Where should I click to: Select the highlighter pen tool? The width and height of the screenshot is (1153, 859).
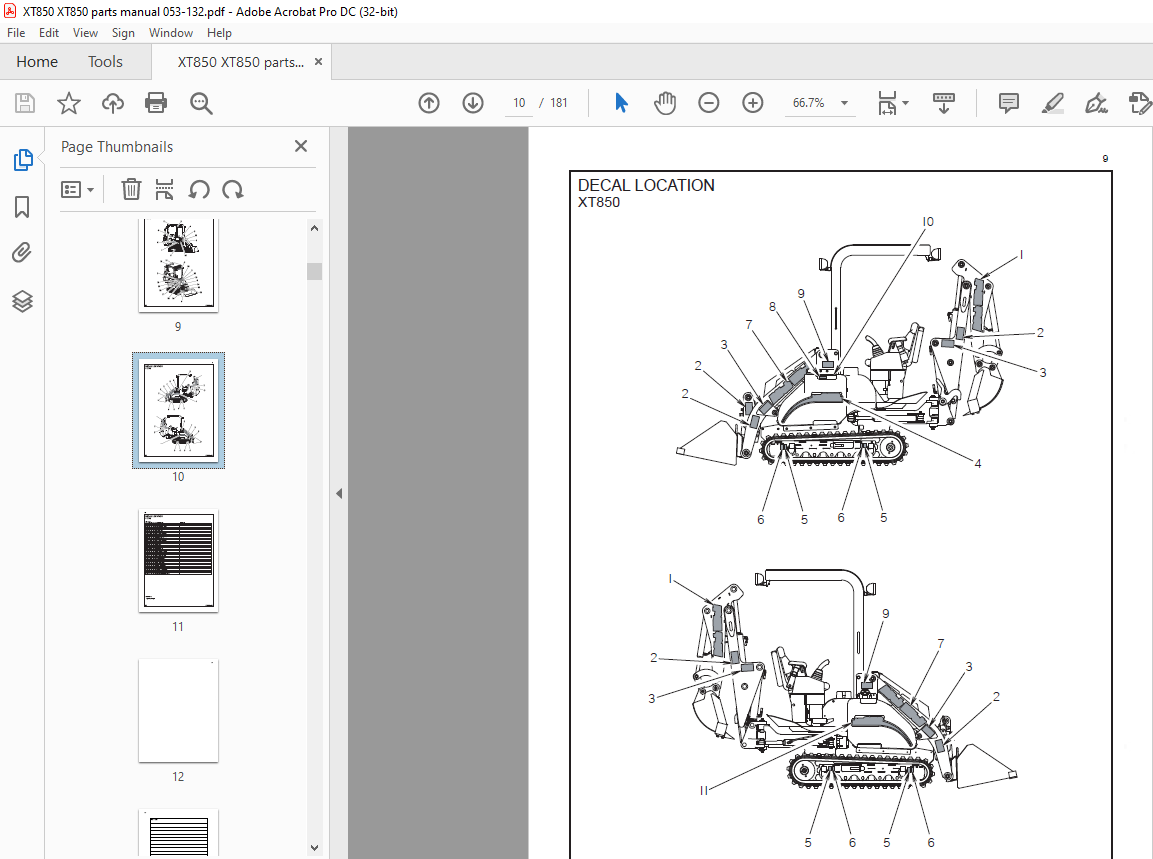click(x=1053, y=103)
